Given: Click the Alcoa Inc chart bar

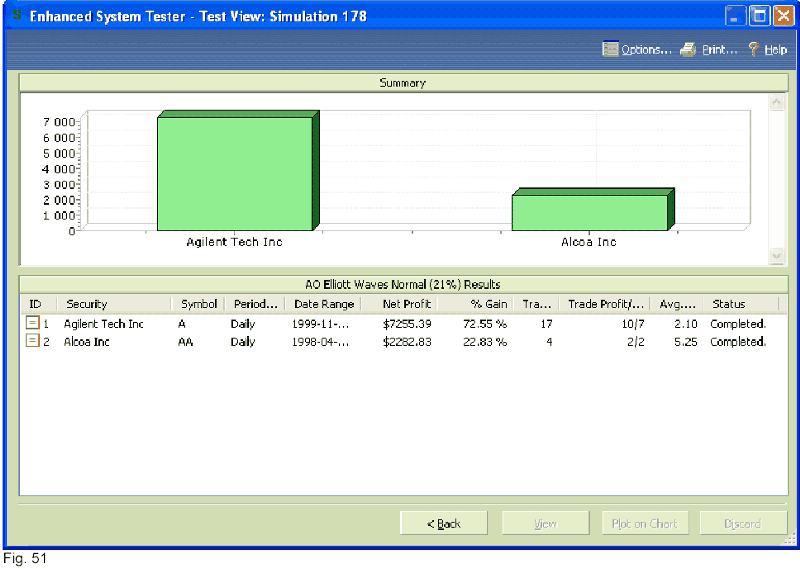Looking at the screenshot, I should (593, 209).
